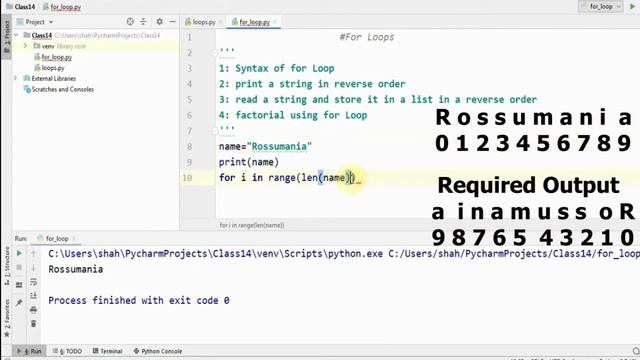The height and width of the screenshot is (360, 640).
Task: Open the Python Console tool window
Action: click(x=158, y=351)
